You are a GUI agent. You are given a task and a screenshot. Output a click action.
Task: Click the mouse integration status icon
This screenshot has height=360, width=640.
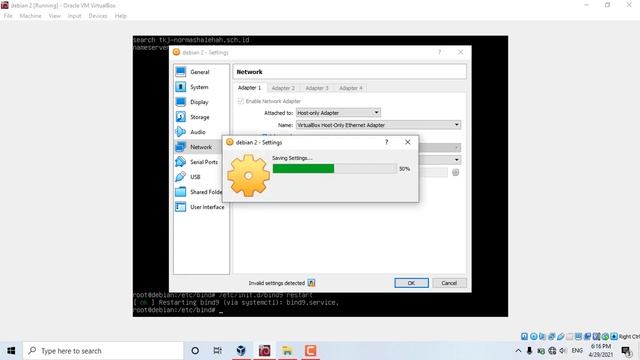pyautogui.click(x=605, y=336)
